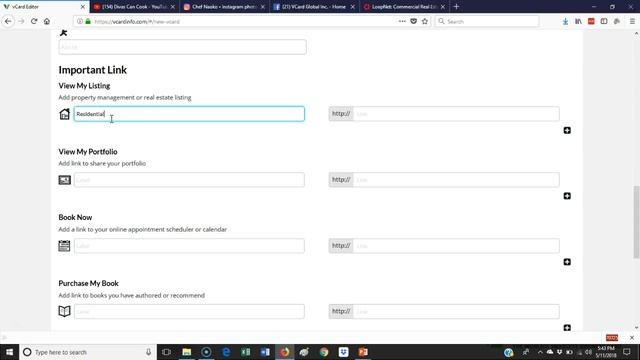Open Windows action center notifications

[x=627, y=352]
